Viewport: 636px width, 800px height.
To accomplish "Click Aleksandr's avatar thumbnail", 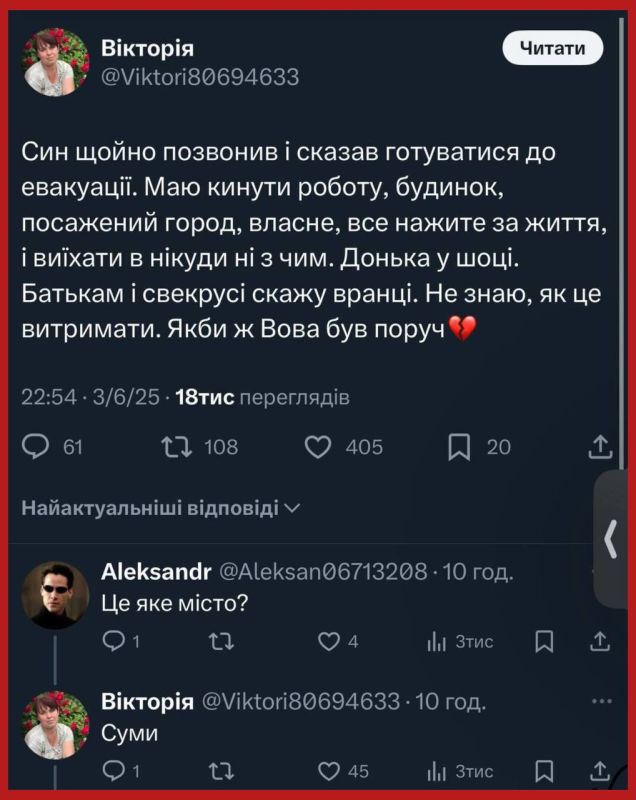I will pyautogui.click(x=56, y=594).
